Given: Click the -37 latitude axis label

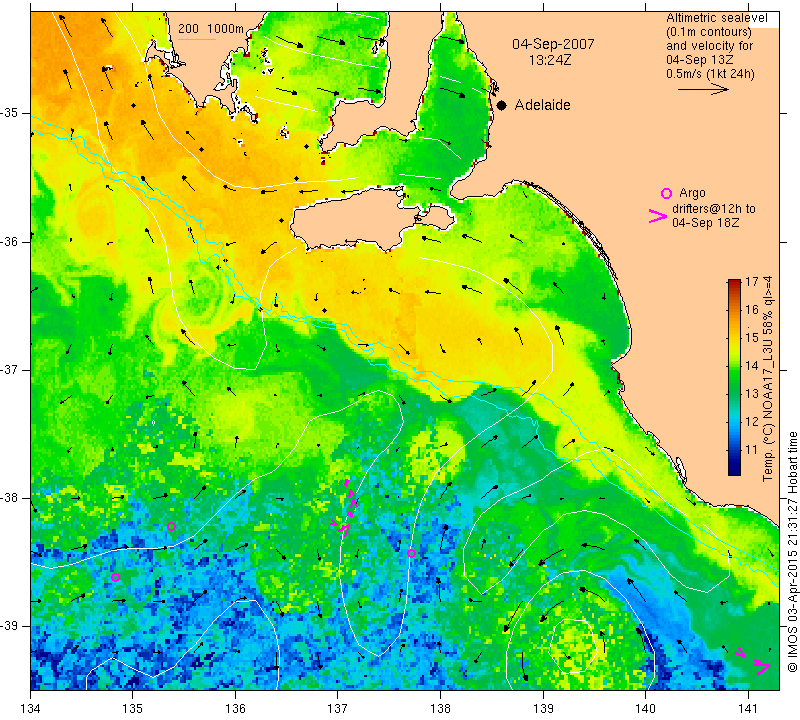Looking at the screenshot, I should (11, 369).
